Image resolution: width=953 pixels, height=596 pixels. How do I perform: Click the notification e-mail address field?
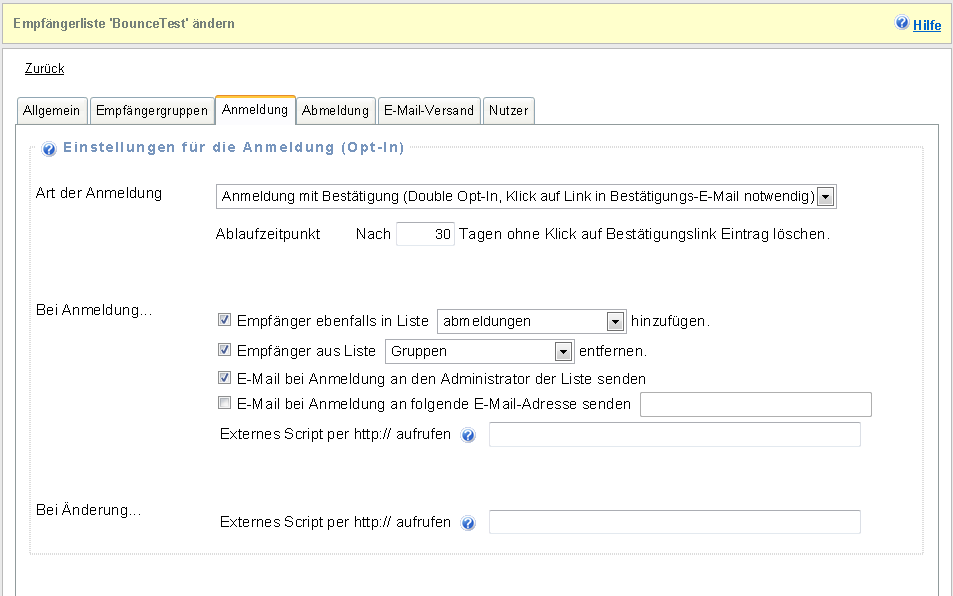(755, 404)
